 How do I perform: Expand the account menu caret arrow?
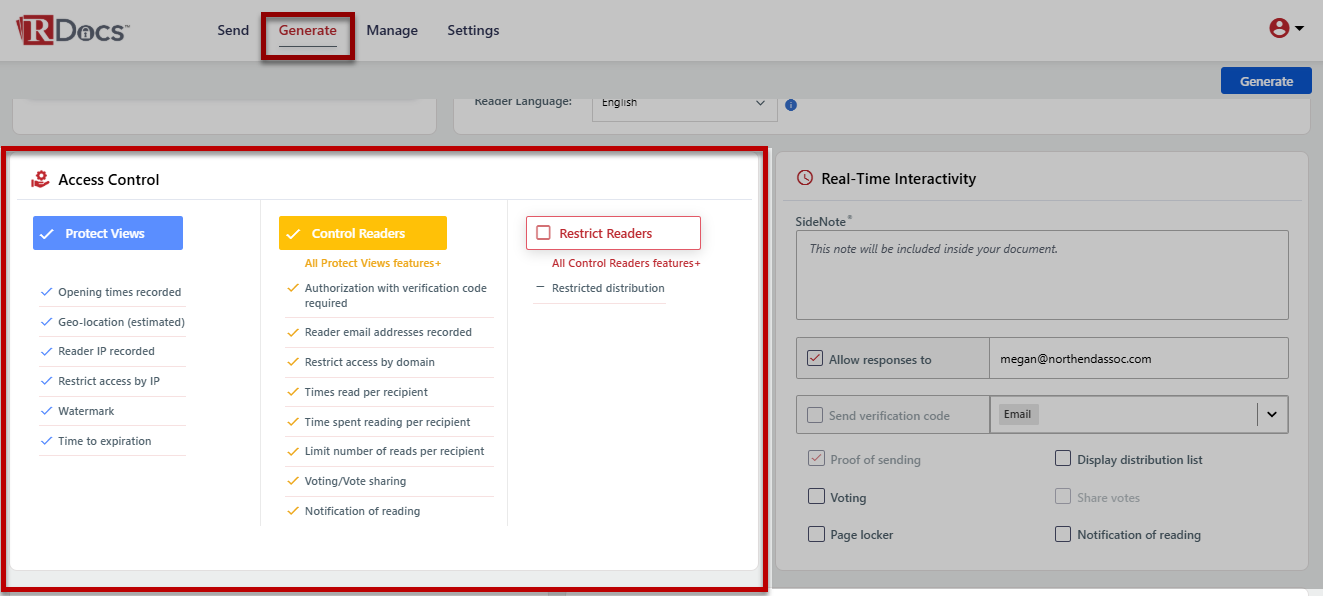[1300, 29]
